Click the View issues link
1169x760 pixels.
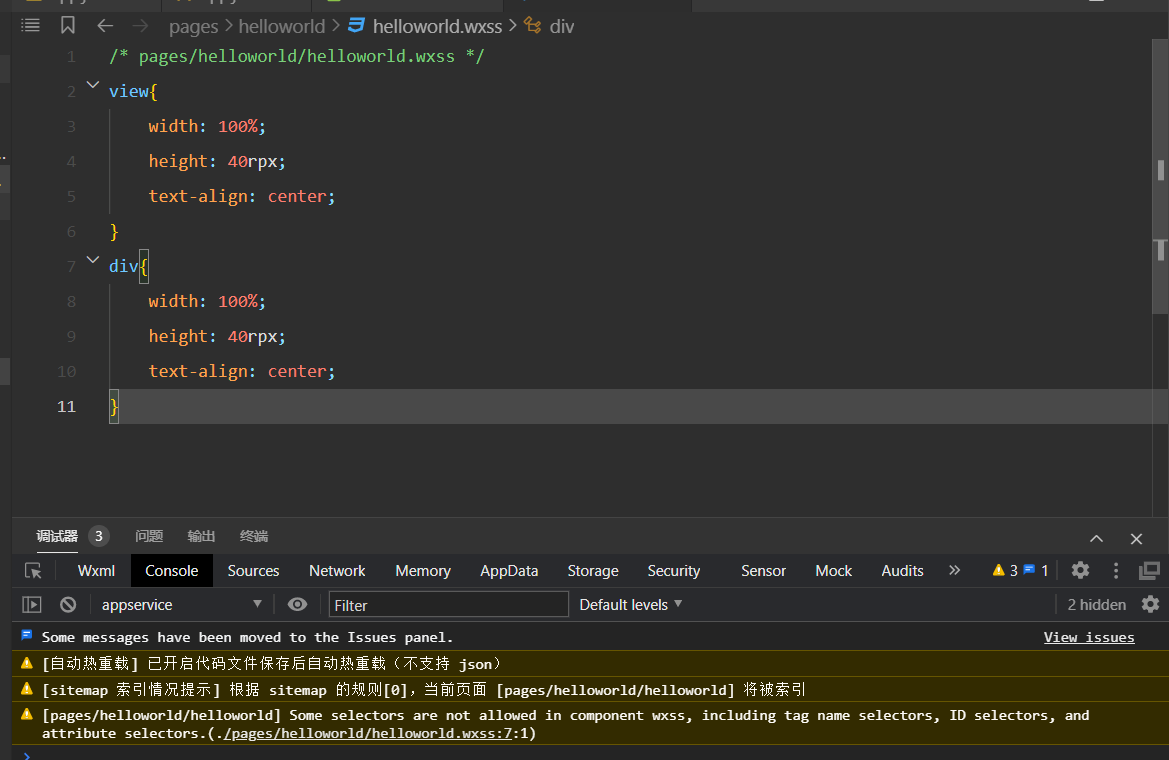click(x=1088, y=637)
